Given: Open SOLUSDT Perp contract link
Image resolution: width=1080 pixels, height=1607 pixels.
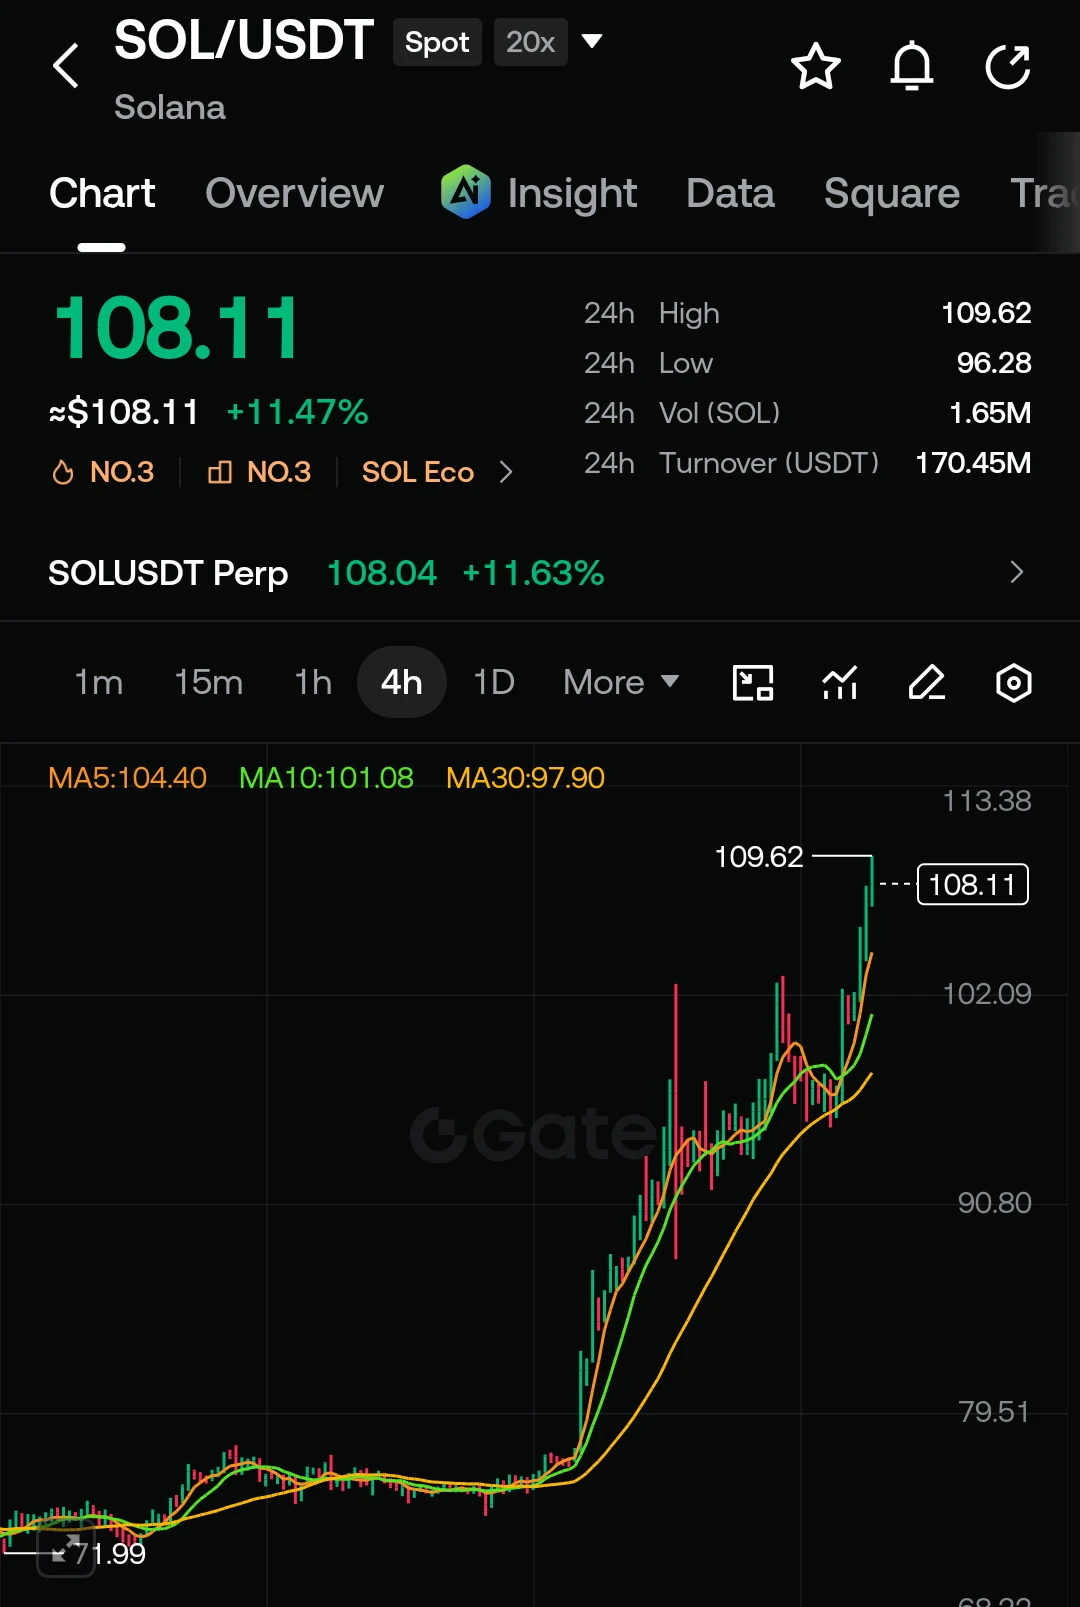Looking at the screenshot, I should [x=168, y=573].
